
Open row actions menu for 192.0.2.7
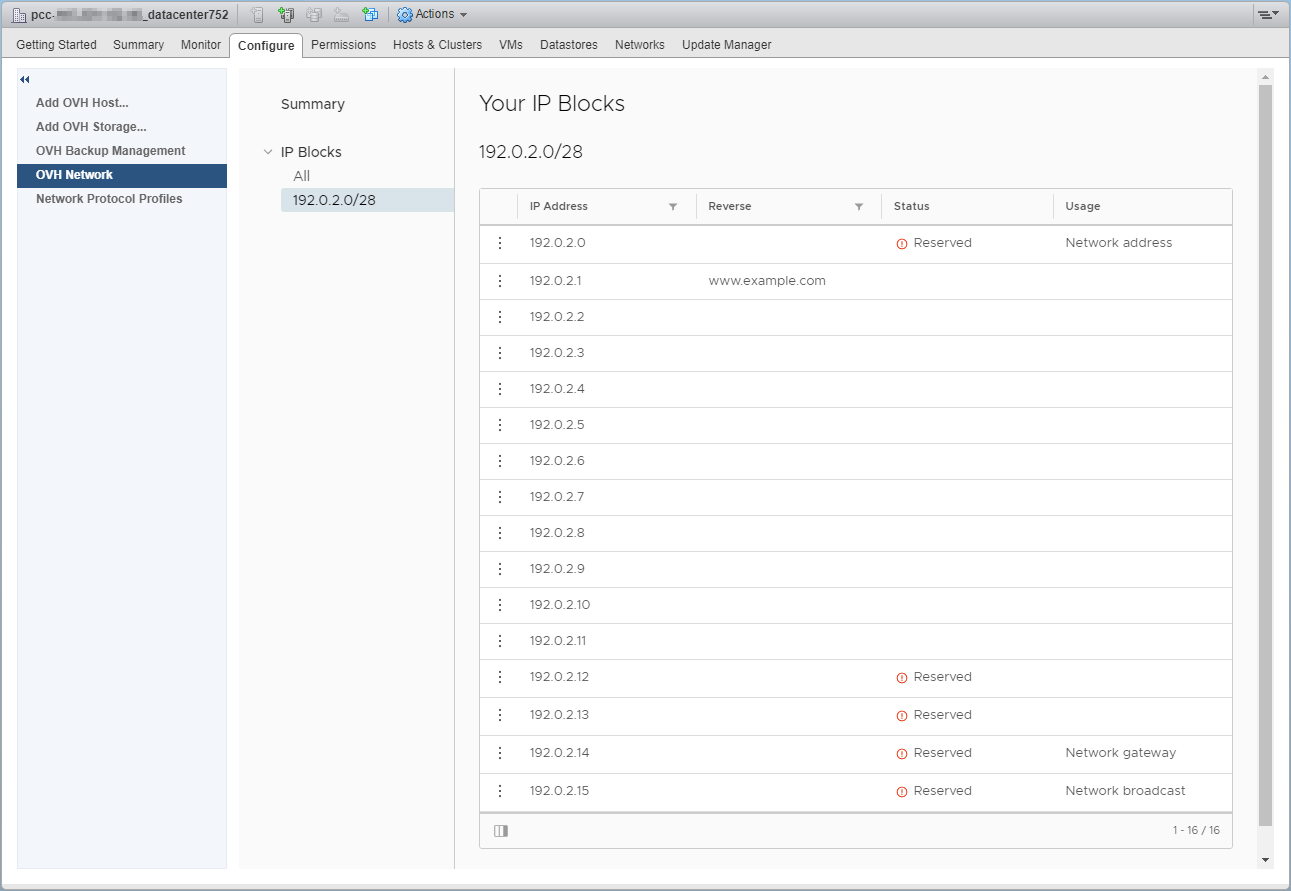(500, 497)
